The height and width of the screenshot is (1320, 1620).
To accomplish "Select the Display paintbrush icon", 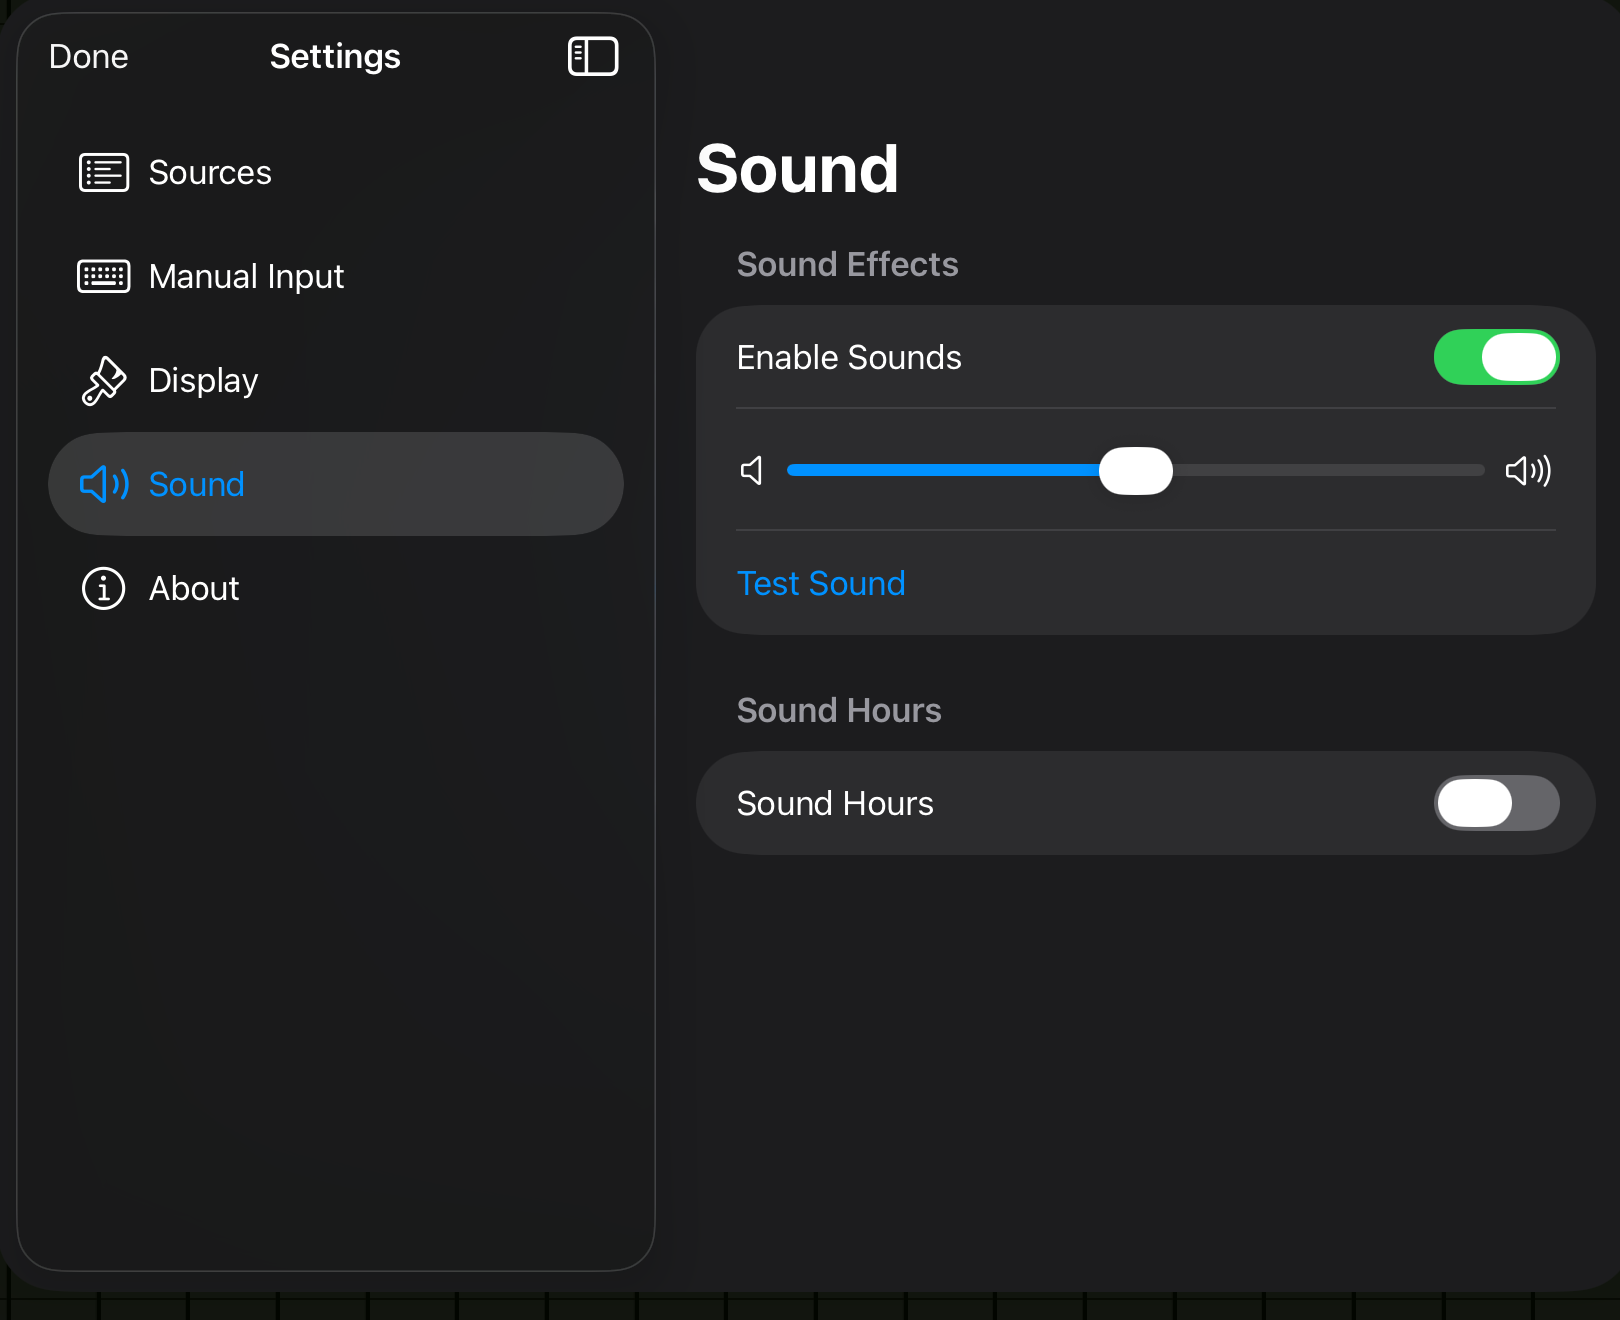I will tap(103, 380).
